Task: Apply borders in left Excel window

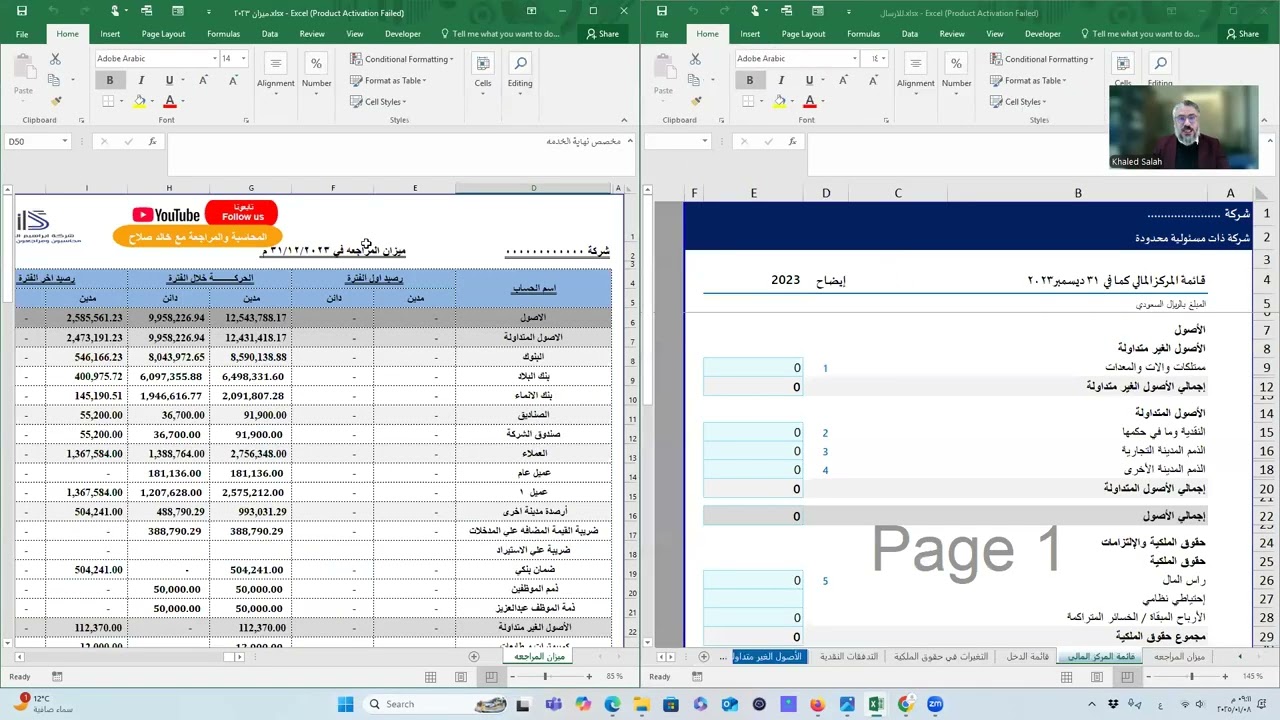Action: 108,101
